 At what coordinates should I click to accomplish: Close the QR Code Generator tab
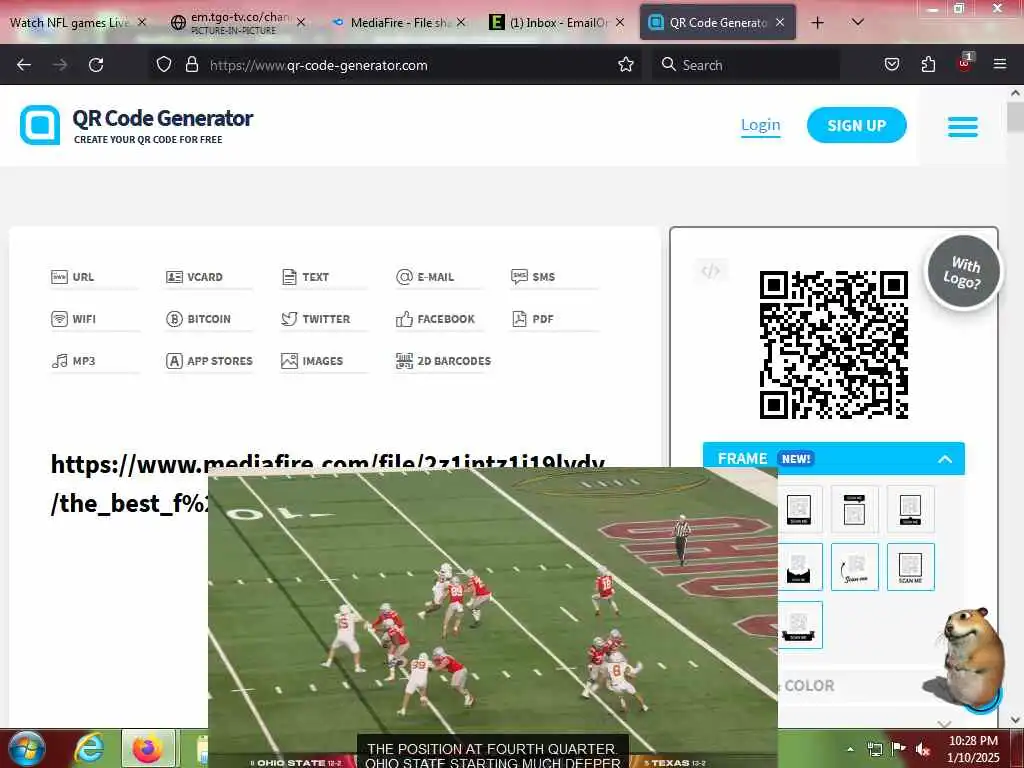pos(780,22)
